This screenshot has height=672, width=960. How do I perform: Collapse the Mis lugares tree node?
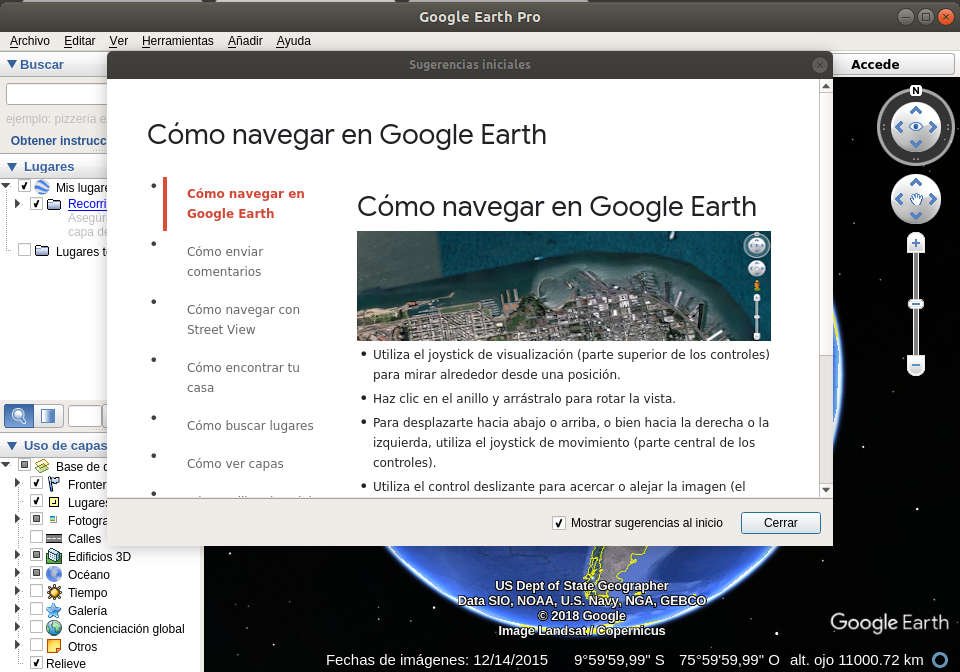coord(6,185)
